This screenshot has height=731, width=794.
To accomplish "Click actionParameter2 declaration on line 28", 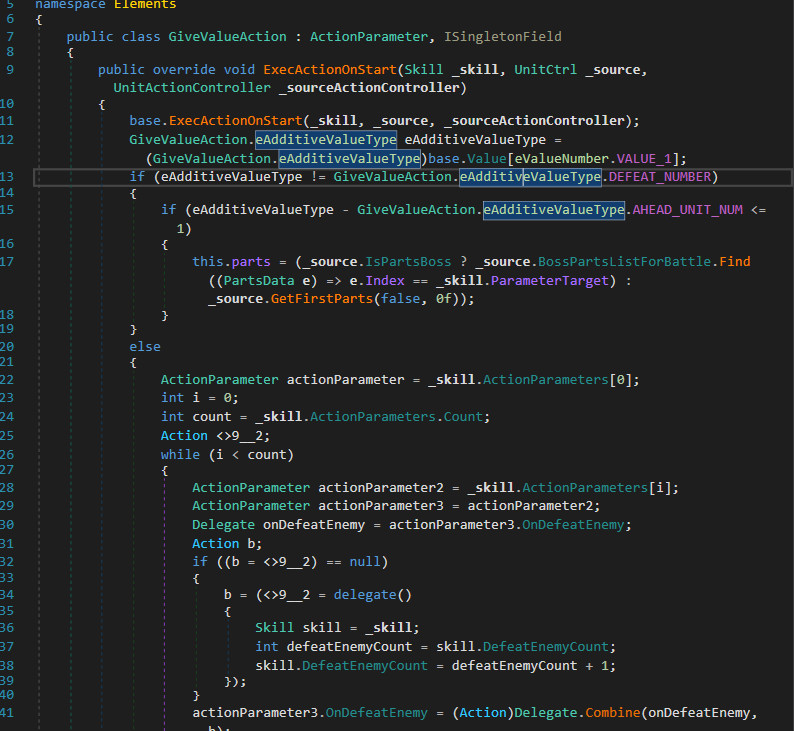I will 381,488.
